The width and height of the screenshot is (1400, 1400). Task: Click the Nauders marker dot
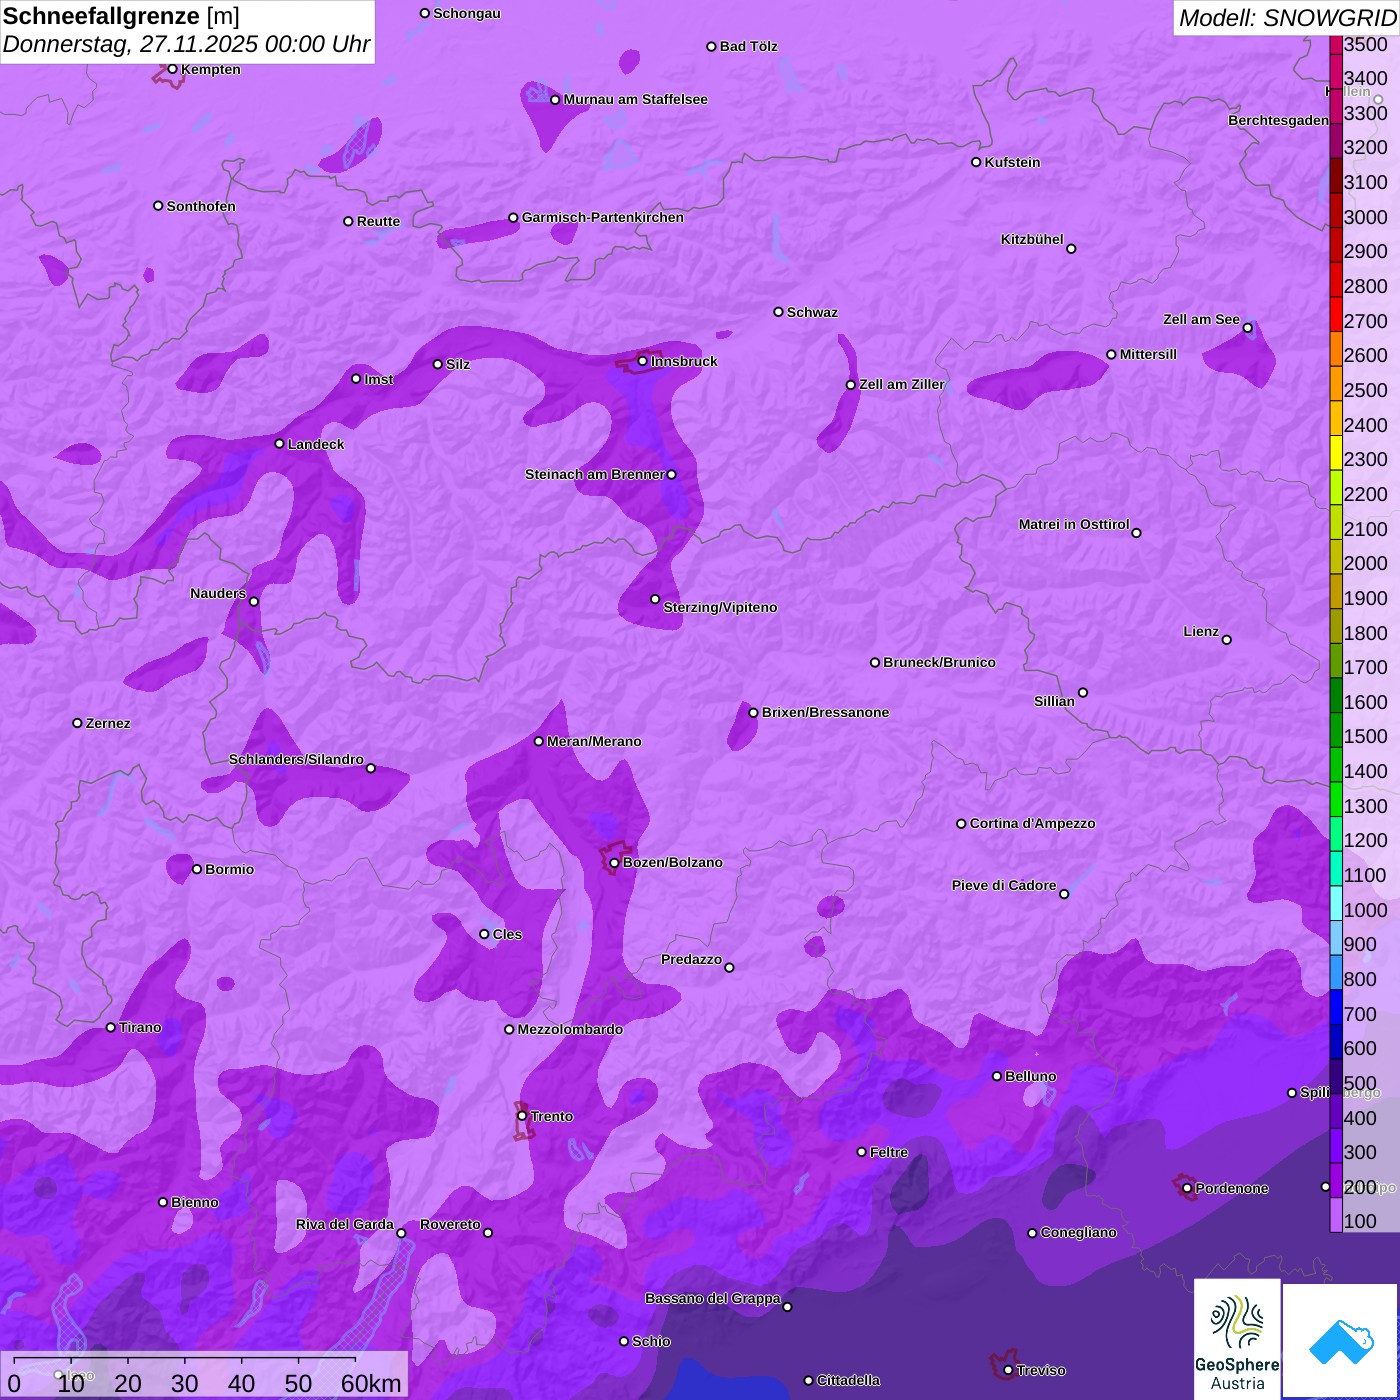[254, 601]
